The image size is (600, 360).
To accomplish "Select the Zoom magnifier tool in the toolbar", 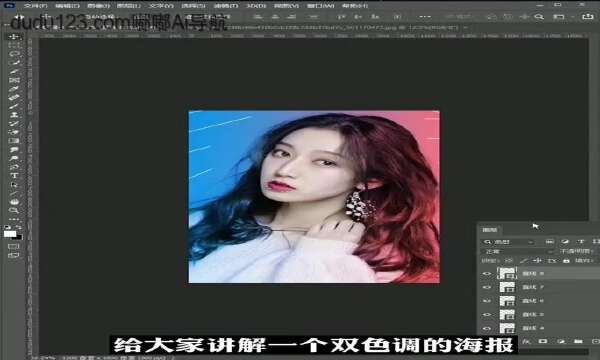I will 15,210.
